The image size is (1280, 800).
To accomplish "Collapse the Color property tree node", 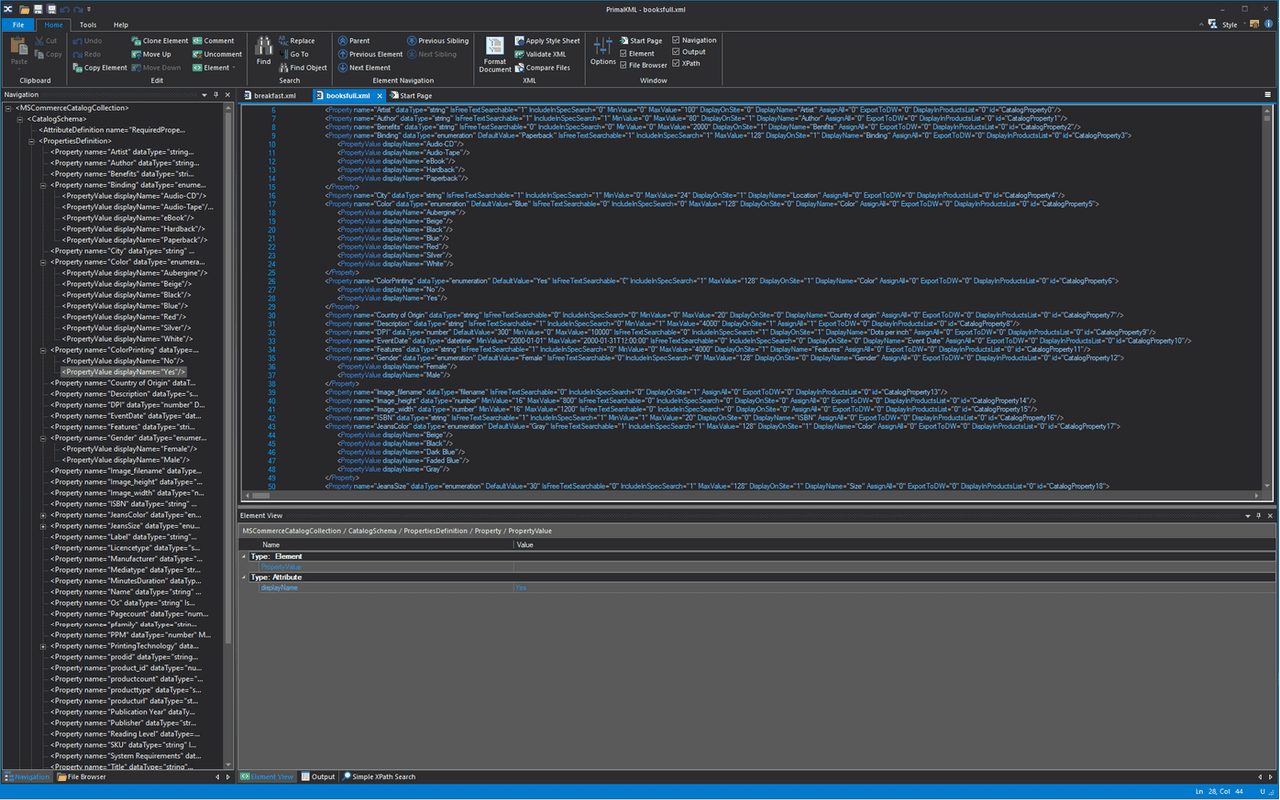I will (43, 262).
